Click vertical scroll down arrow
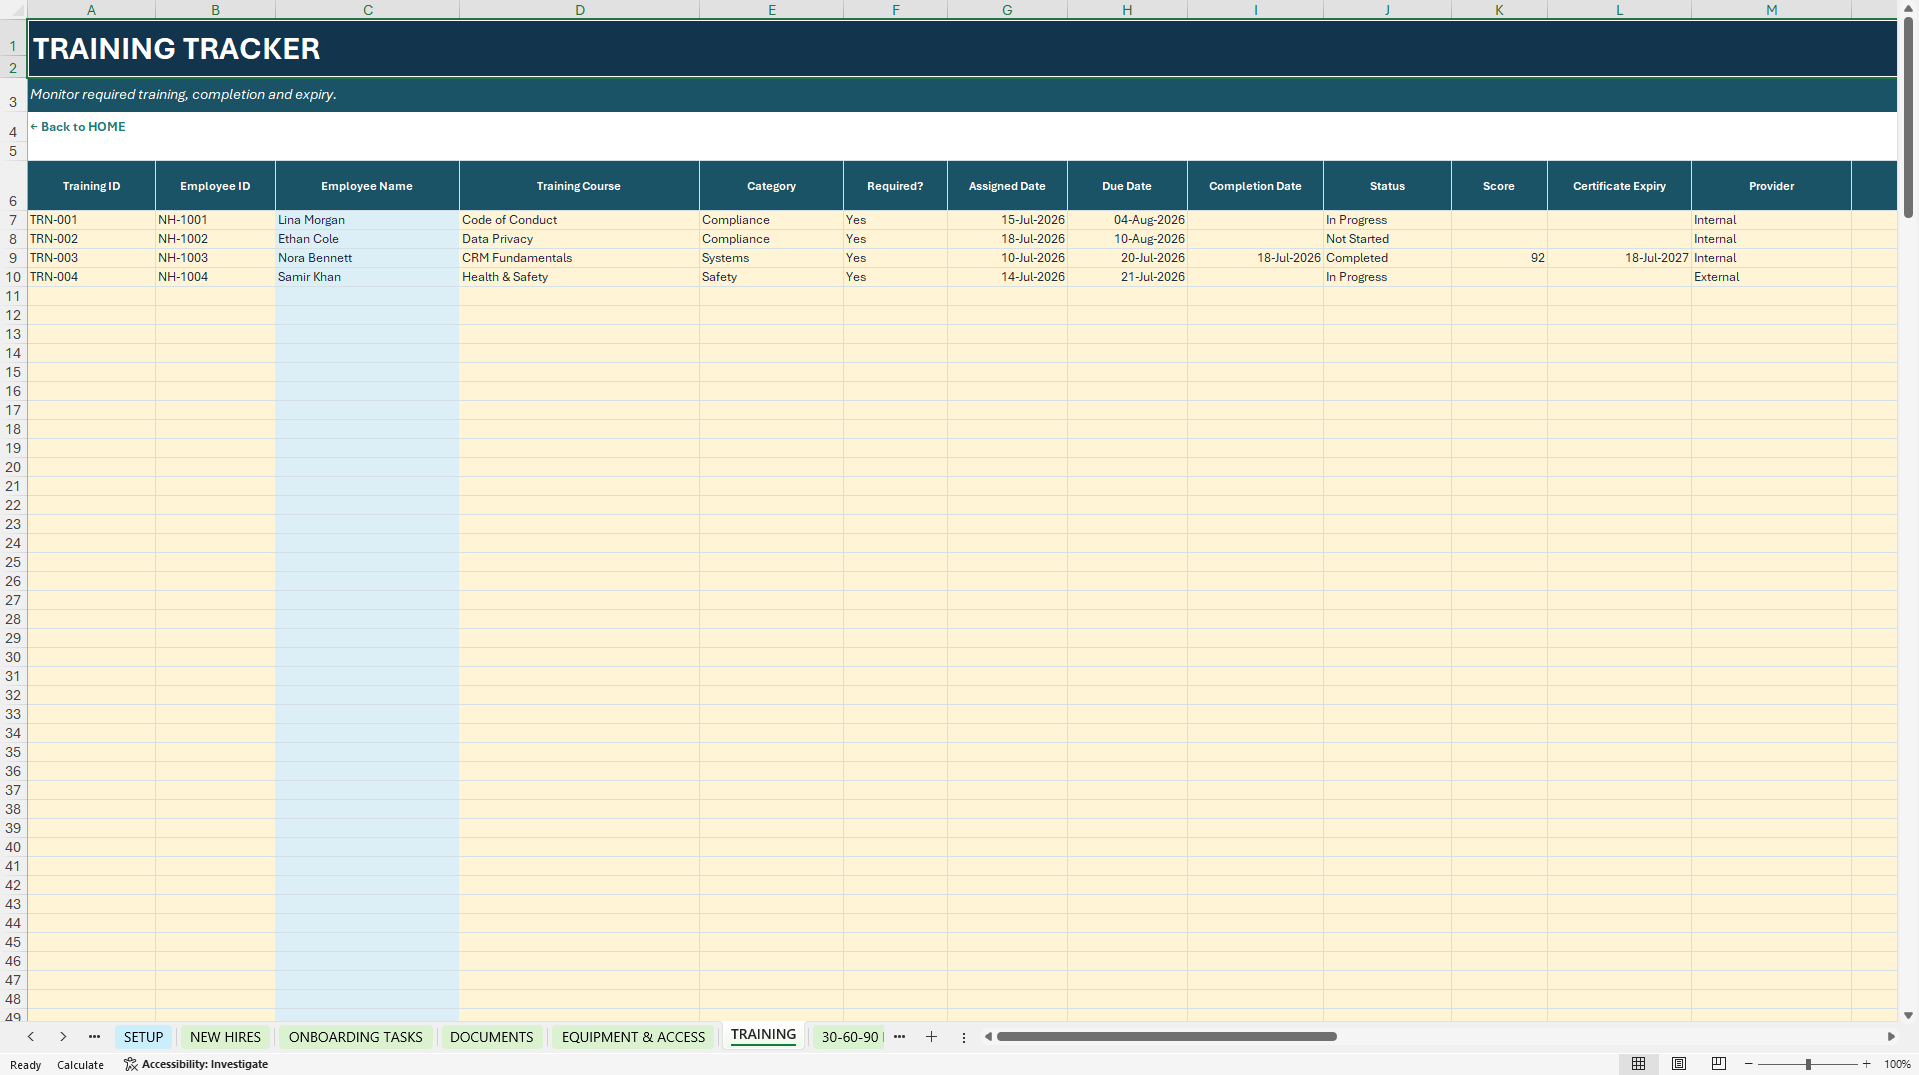1919x1075 pixels. pos(1908,1015)
